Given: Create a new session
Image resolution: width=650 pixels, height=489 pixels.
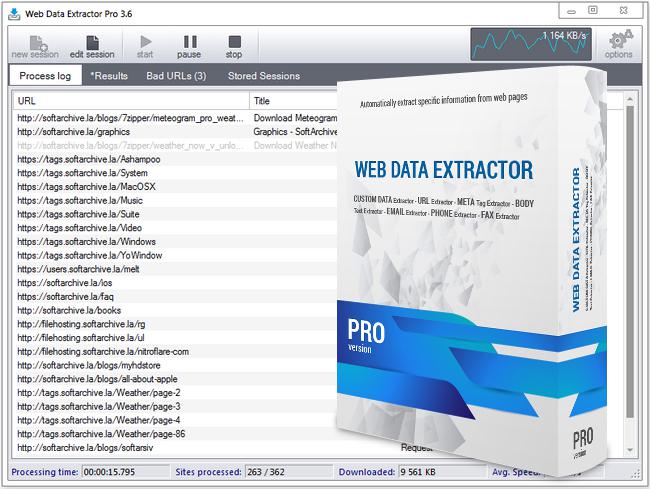Looking at the screenshot, I should coord(35,46).
